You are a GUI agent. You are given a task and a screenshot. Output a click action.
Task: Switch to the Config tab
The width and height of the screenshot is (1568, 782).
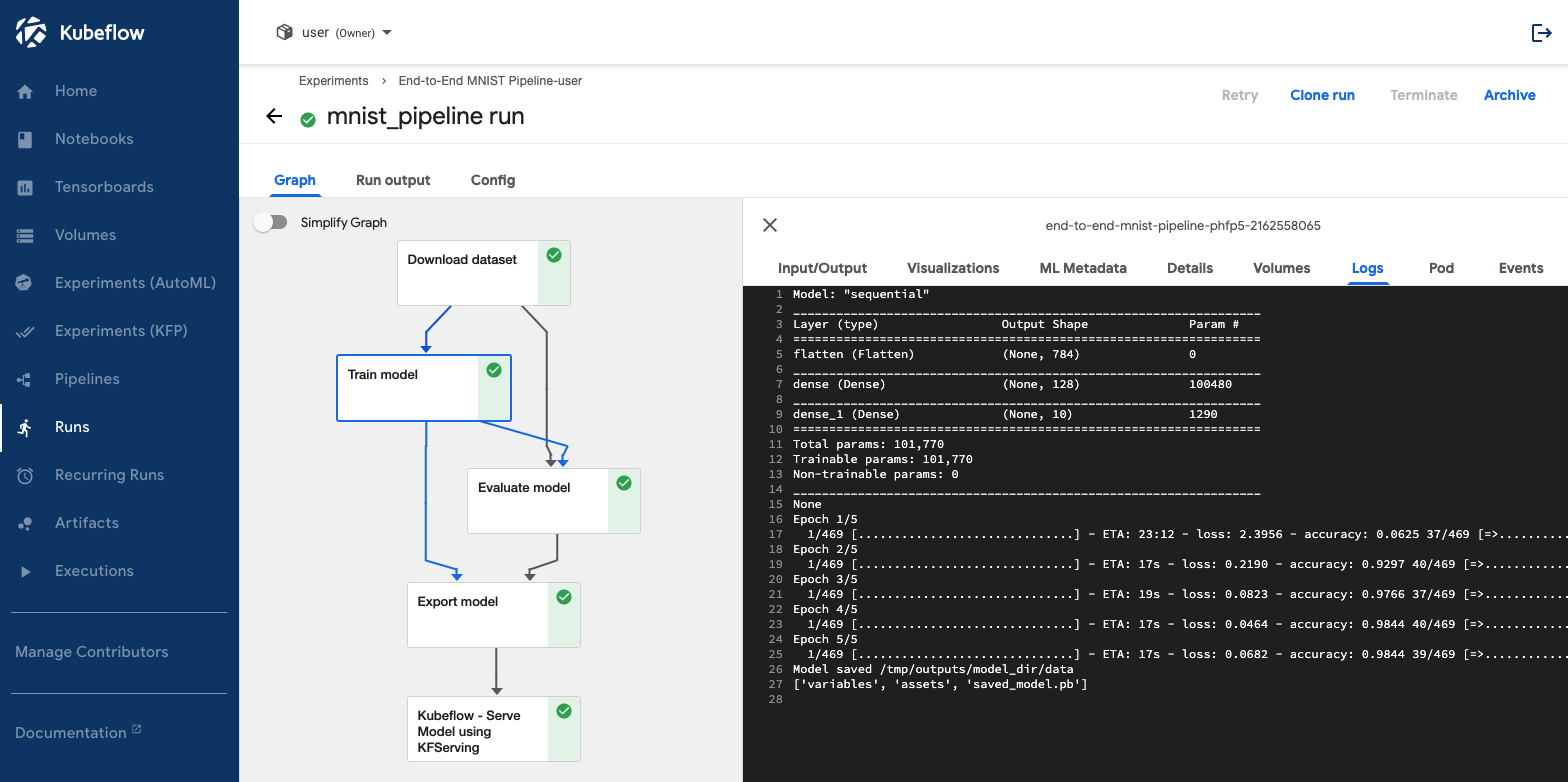[x=493, y=180]
